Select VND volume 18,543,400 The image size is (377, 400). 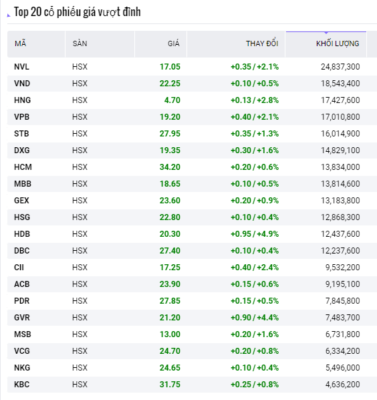(340, 84)
